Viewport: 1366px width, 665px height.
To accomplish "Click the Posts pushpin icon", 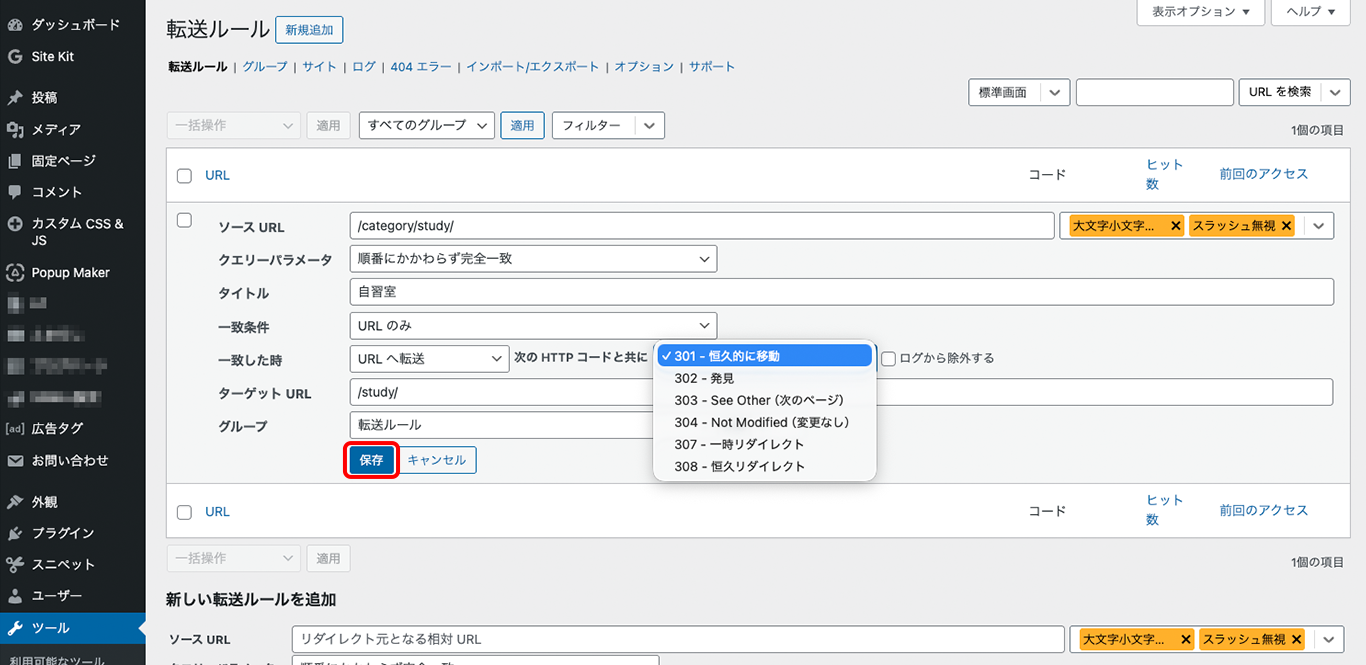I will coord(15,98).
